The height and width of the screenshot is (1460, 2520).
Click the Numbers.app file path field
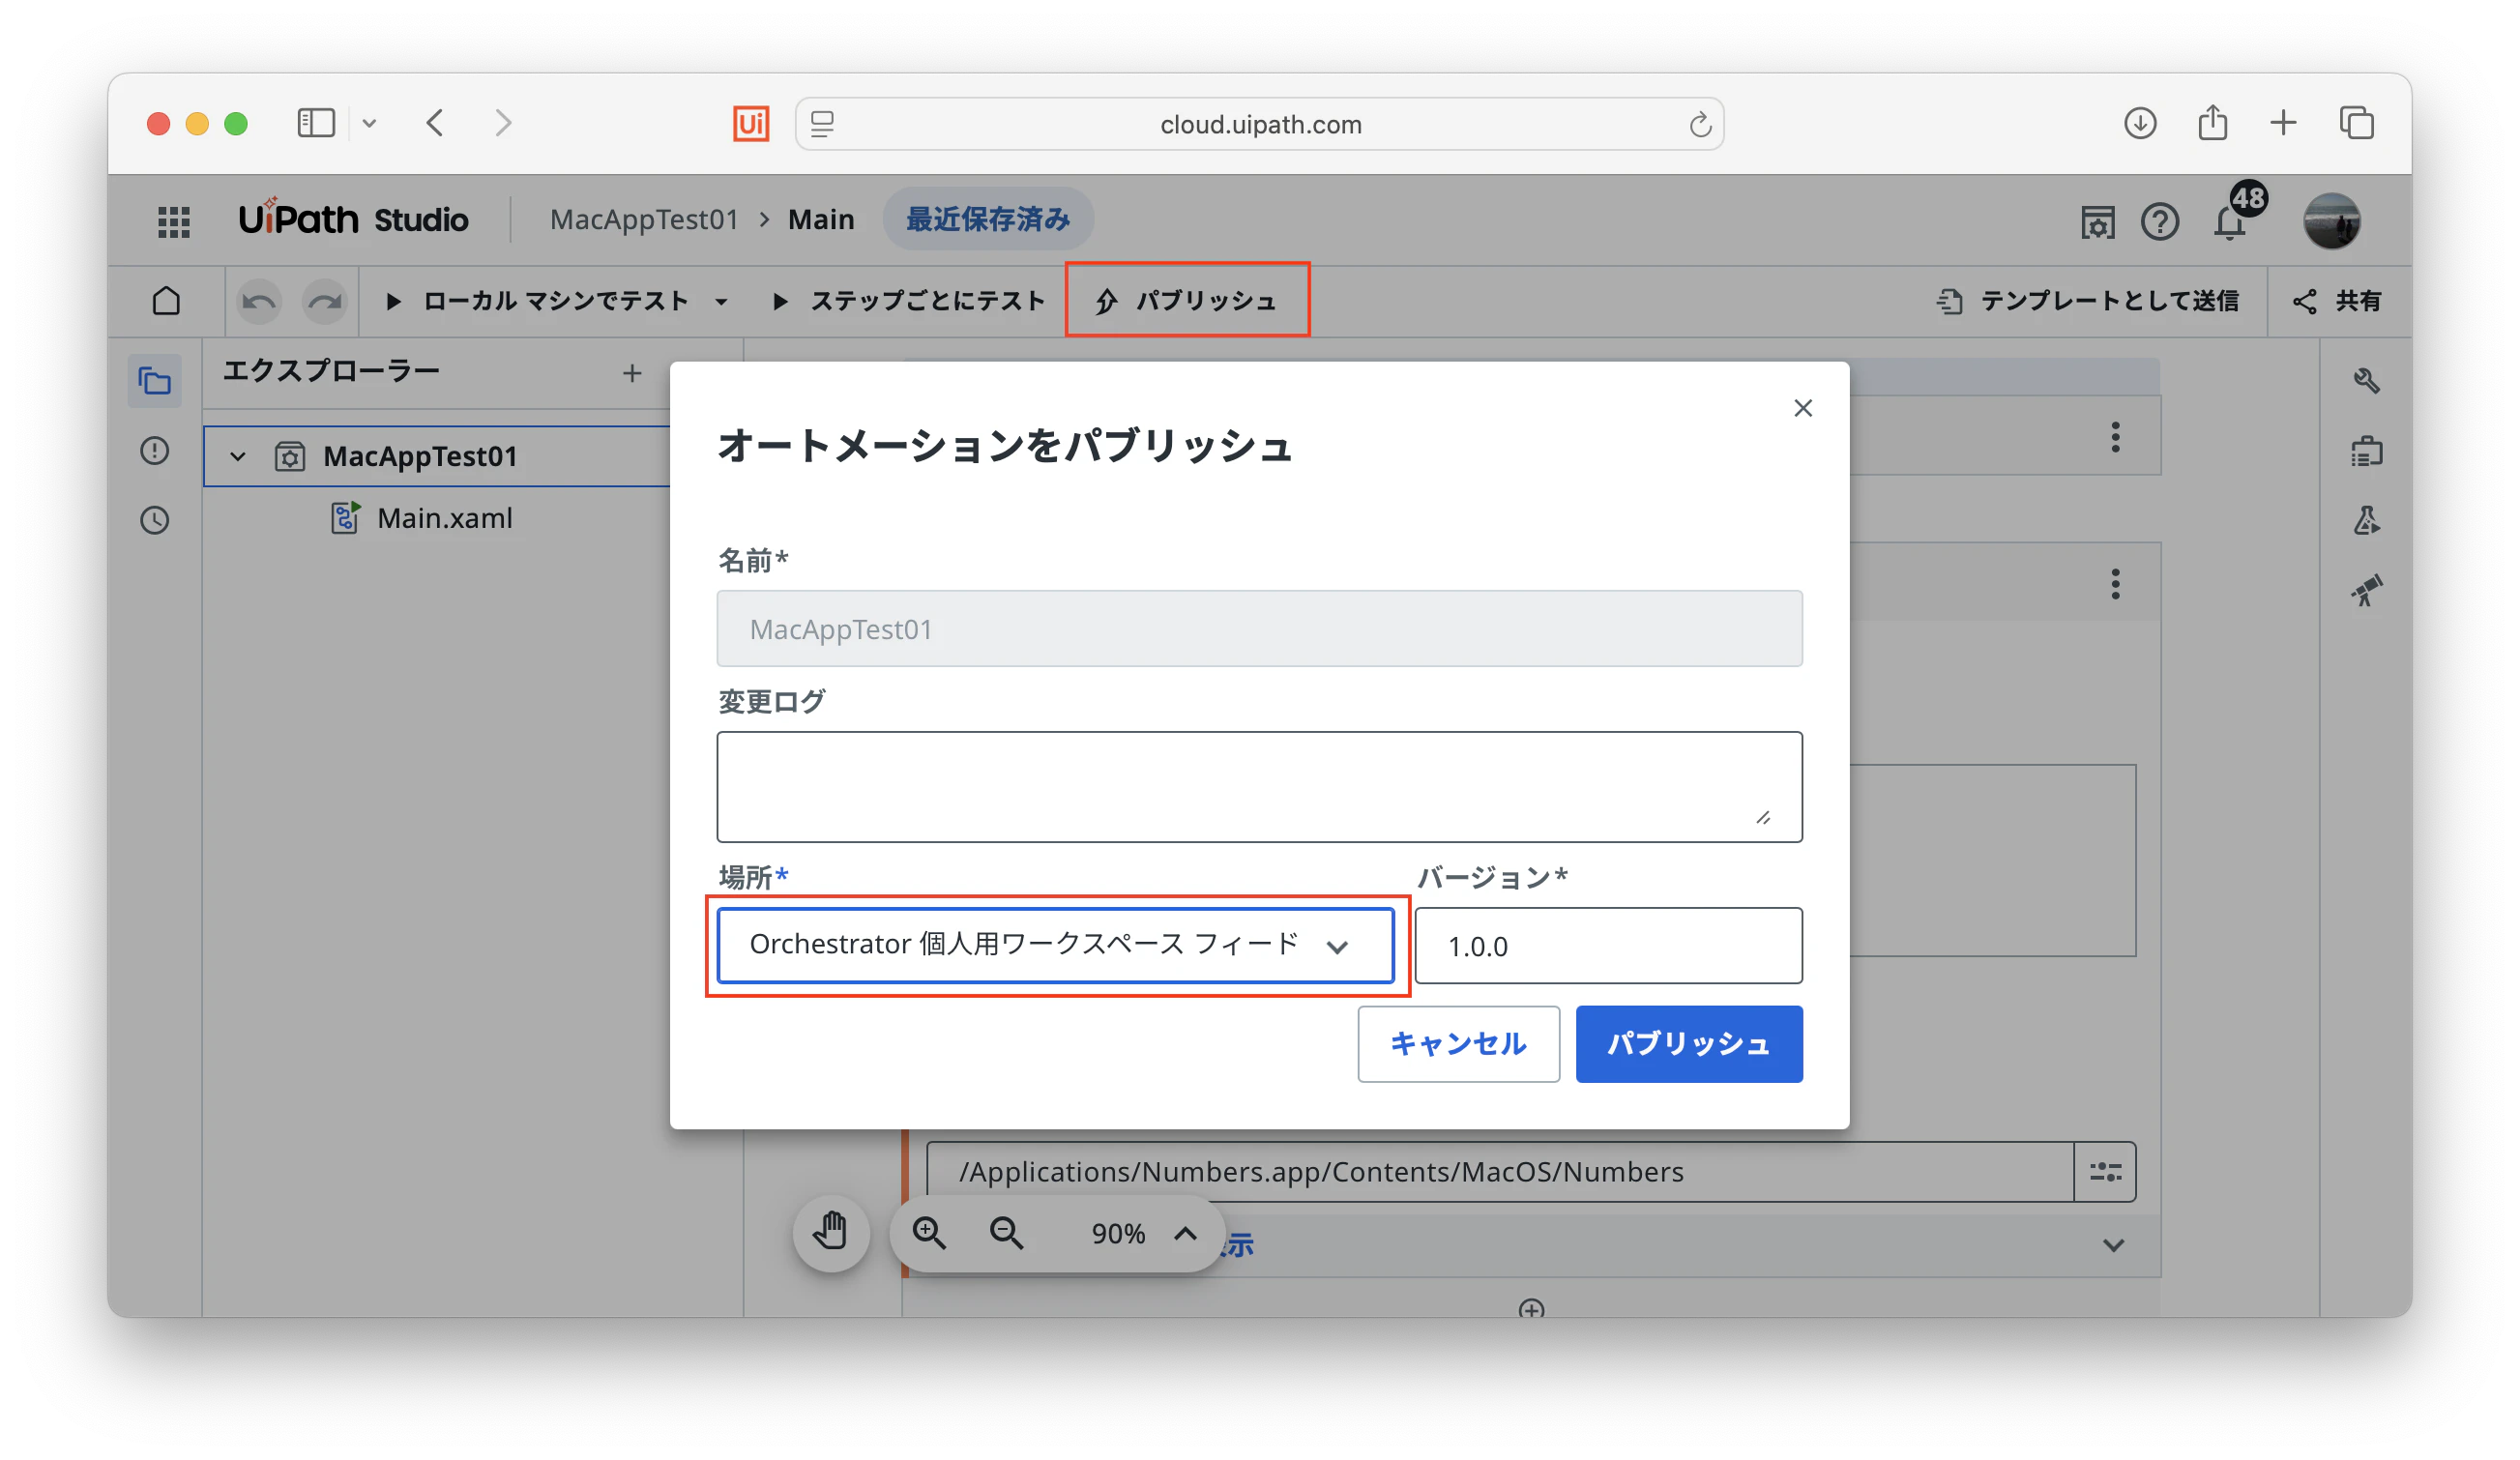click(1500, 1172)
